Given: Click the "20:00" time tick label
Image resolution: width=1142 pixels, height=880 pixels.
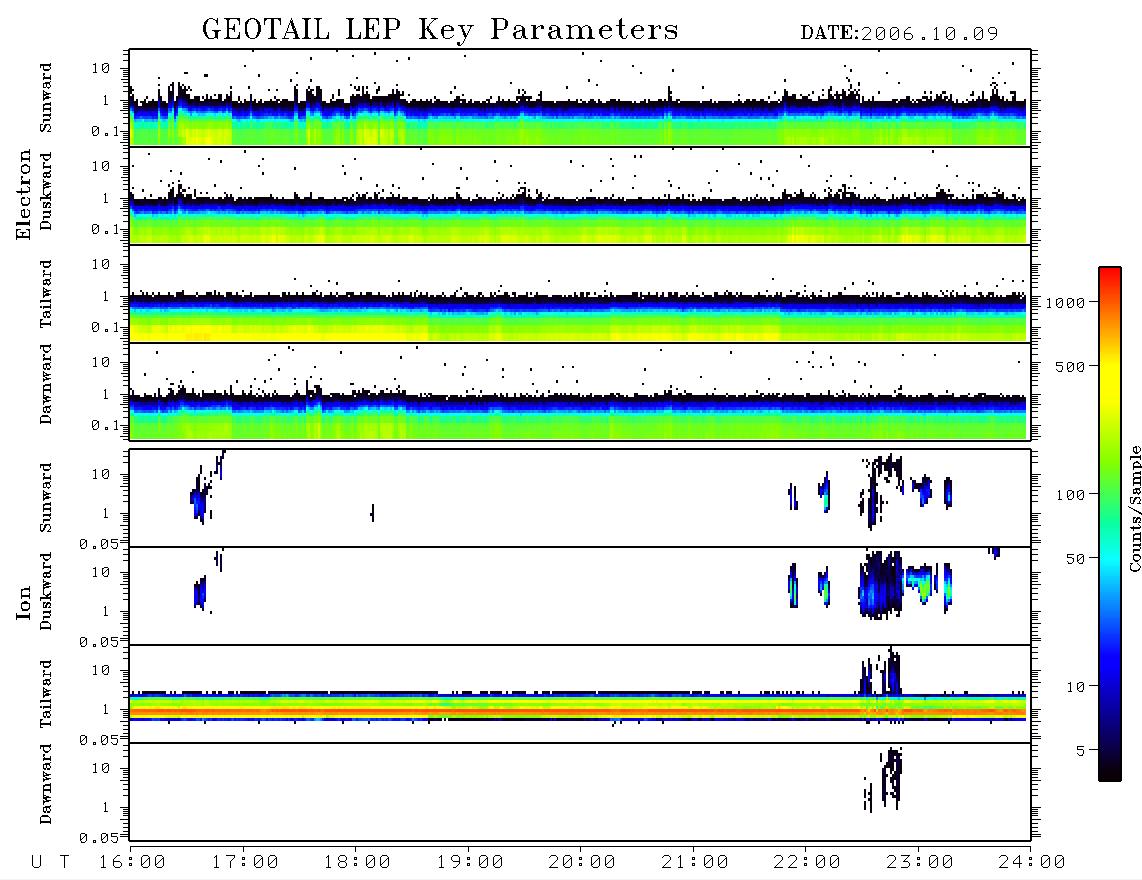Looking at the screenshot, I should point(582,863).
